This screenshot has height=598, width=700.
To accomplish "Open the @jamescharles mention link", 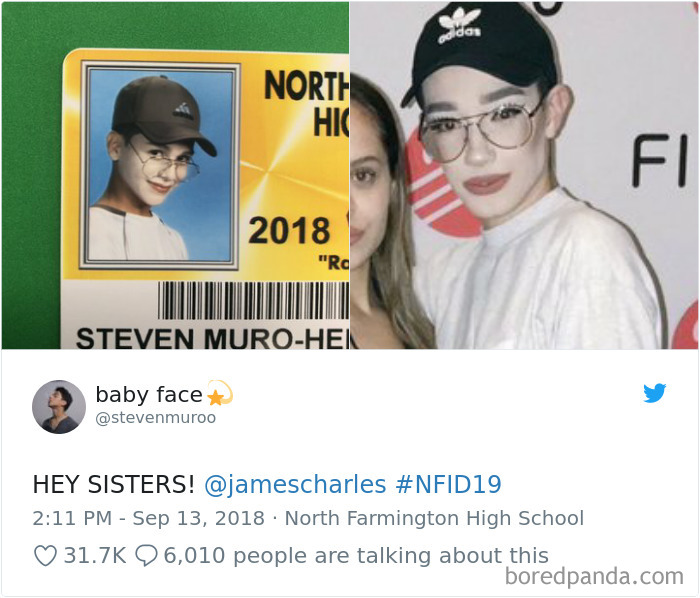I will [x=295, y=484].
